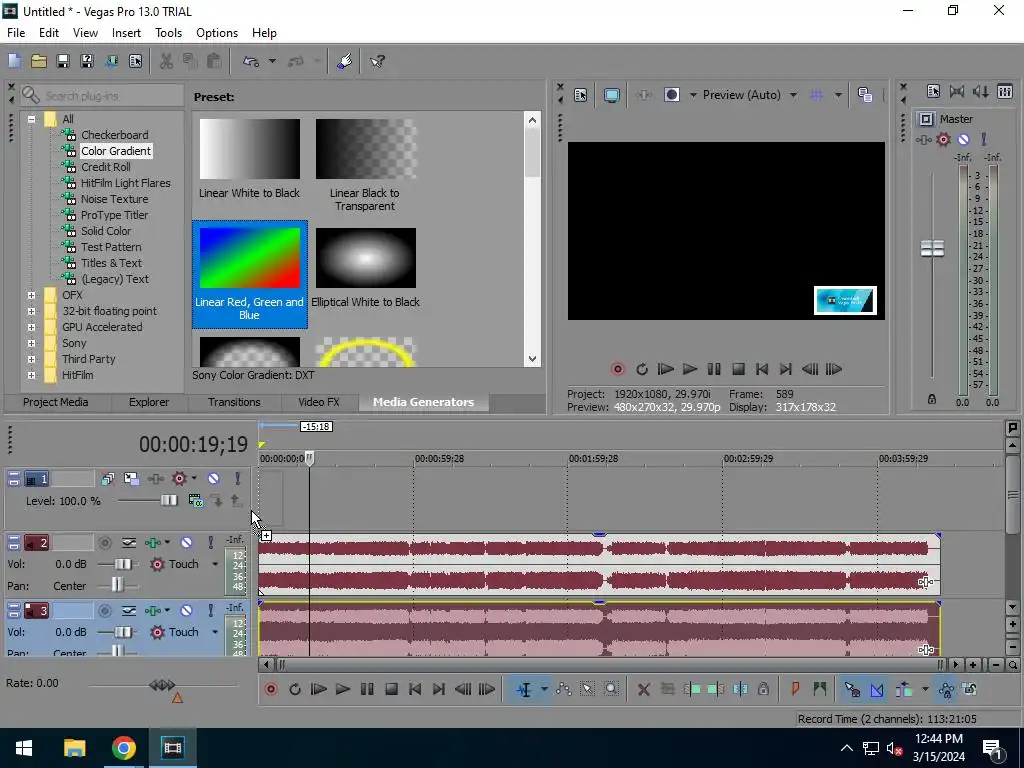
Task: Open the Options menu
Action: tap(217, 33)
